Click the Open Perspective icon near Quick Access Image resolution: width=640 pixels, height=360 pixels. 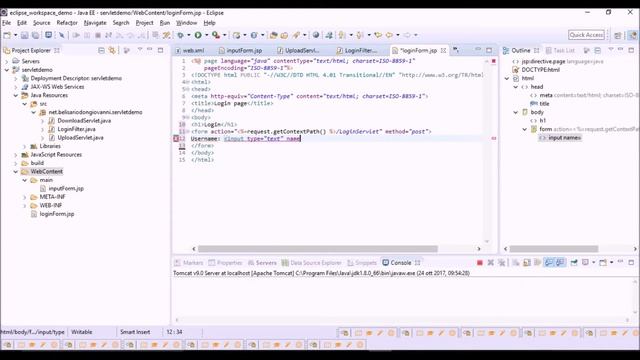coord(618,35)
